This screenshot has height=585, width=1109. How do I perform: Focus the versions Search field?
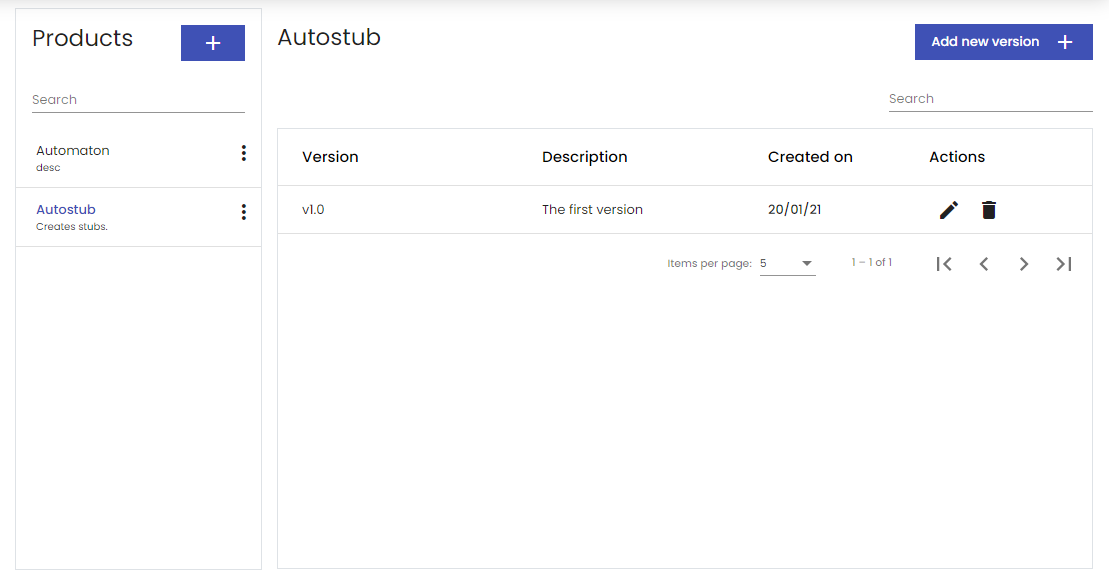(990, 99)
